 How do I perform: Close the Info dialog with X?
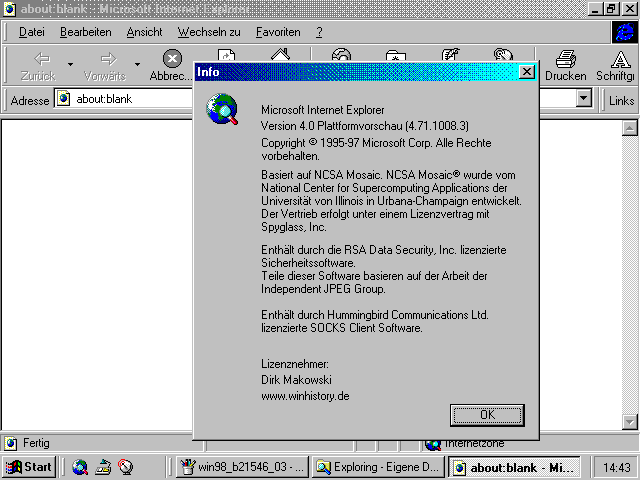click(527, 72)
